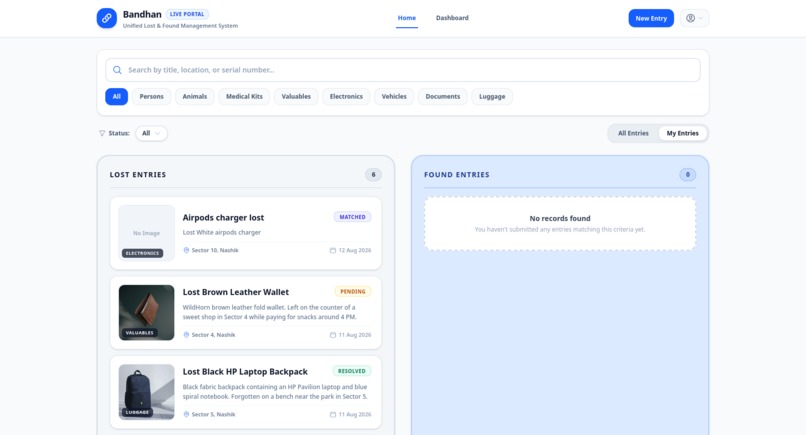Filter by Medical Kits category
The width and height of the screenshot is (806, 435).
pyautogui.click(x=244, y=97)
